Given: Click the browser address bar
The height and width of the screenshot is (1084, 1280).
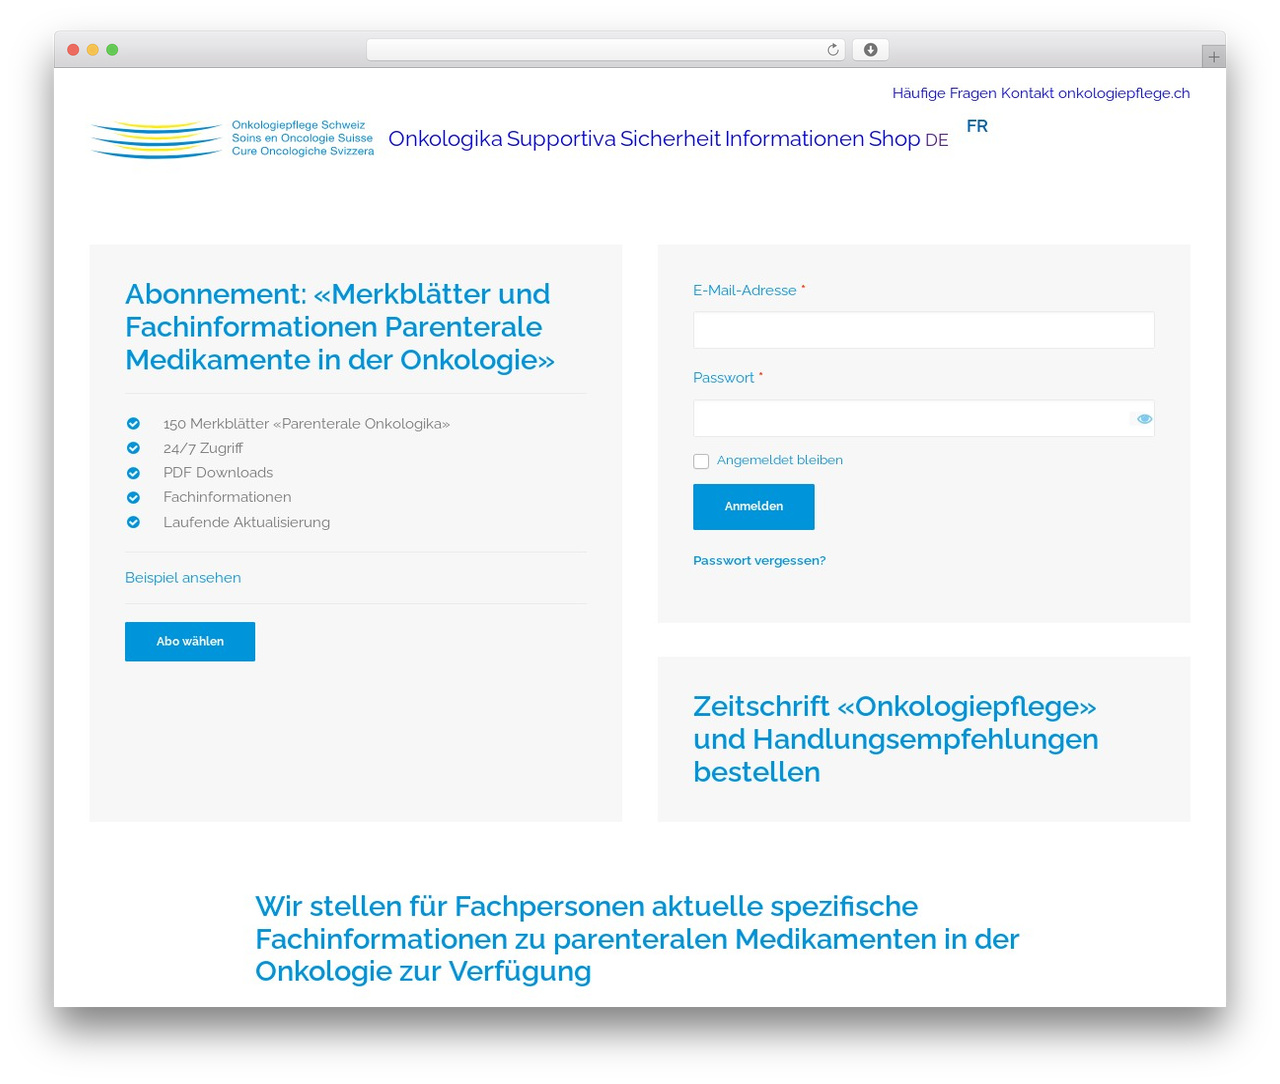Looking at the screenshot, I should (606, 50).
